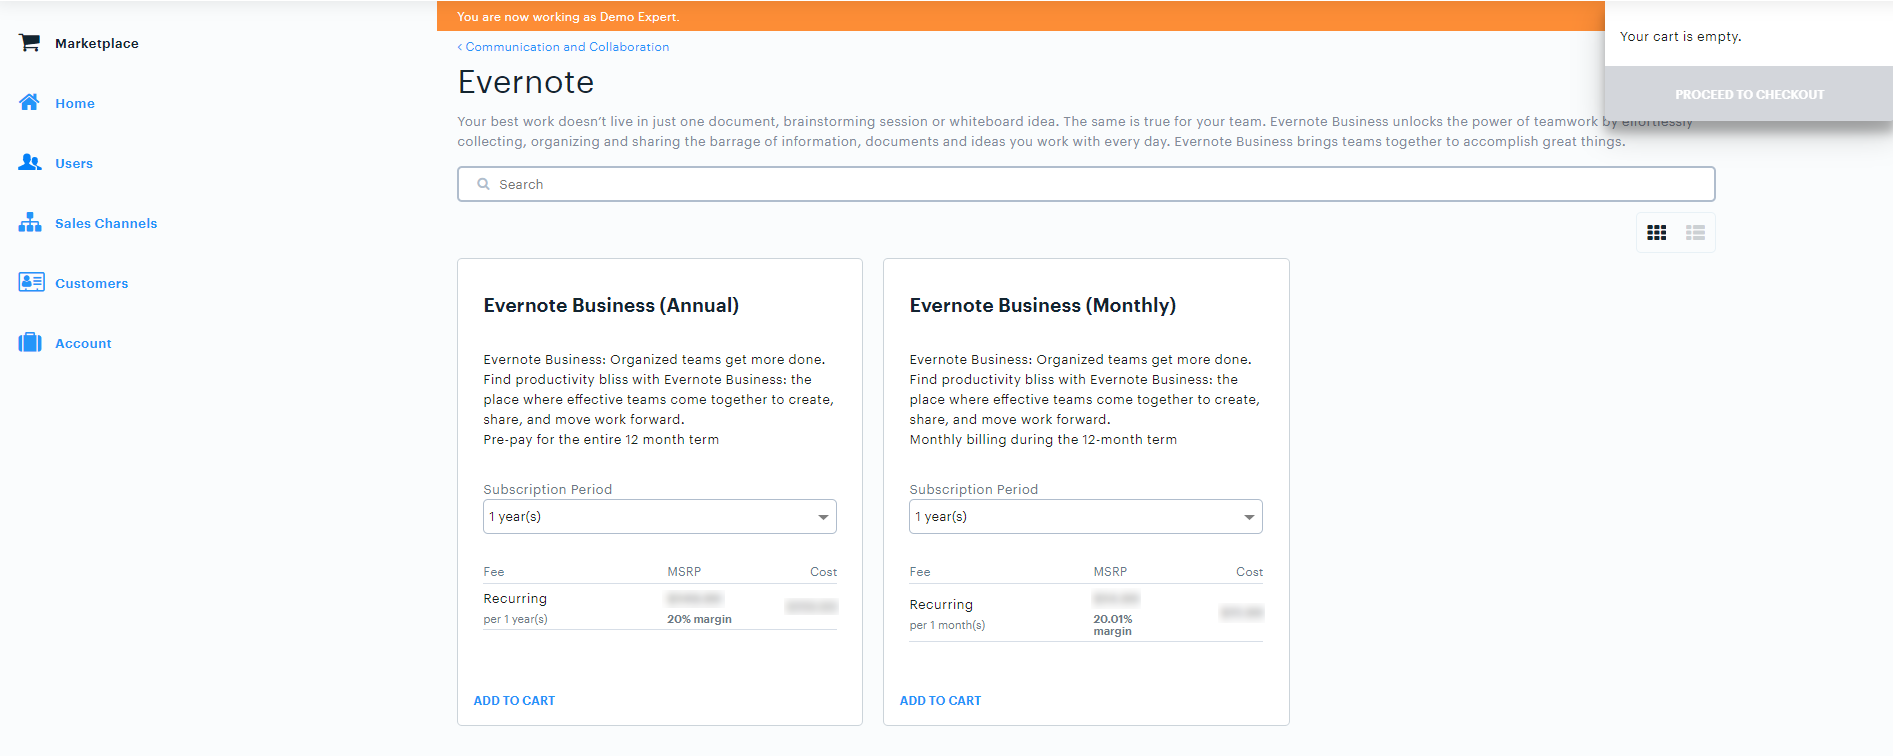Open Account section in sidebar
The width and height of the screenshot is (1893, 756).
point(83,343)
